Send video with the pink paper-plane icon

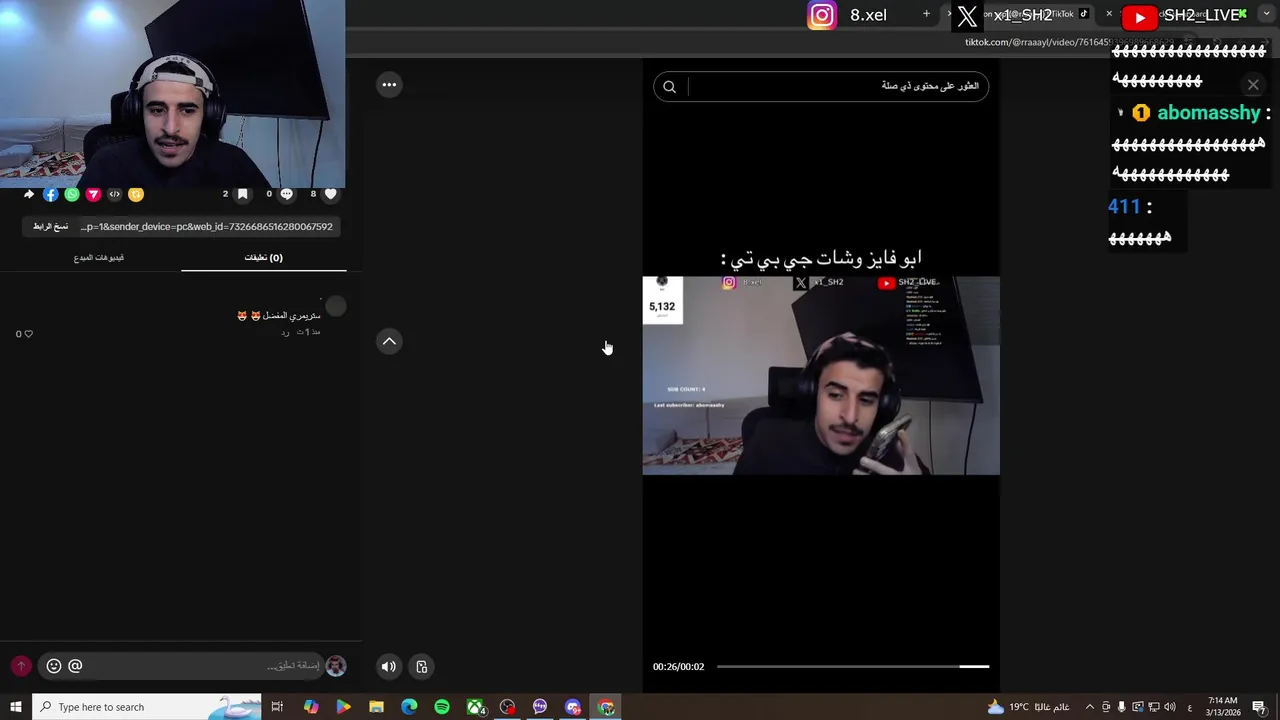point(93,194)
